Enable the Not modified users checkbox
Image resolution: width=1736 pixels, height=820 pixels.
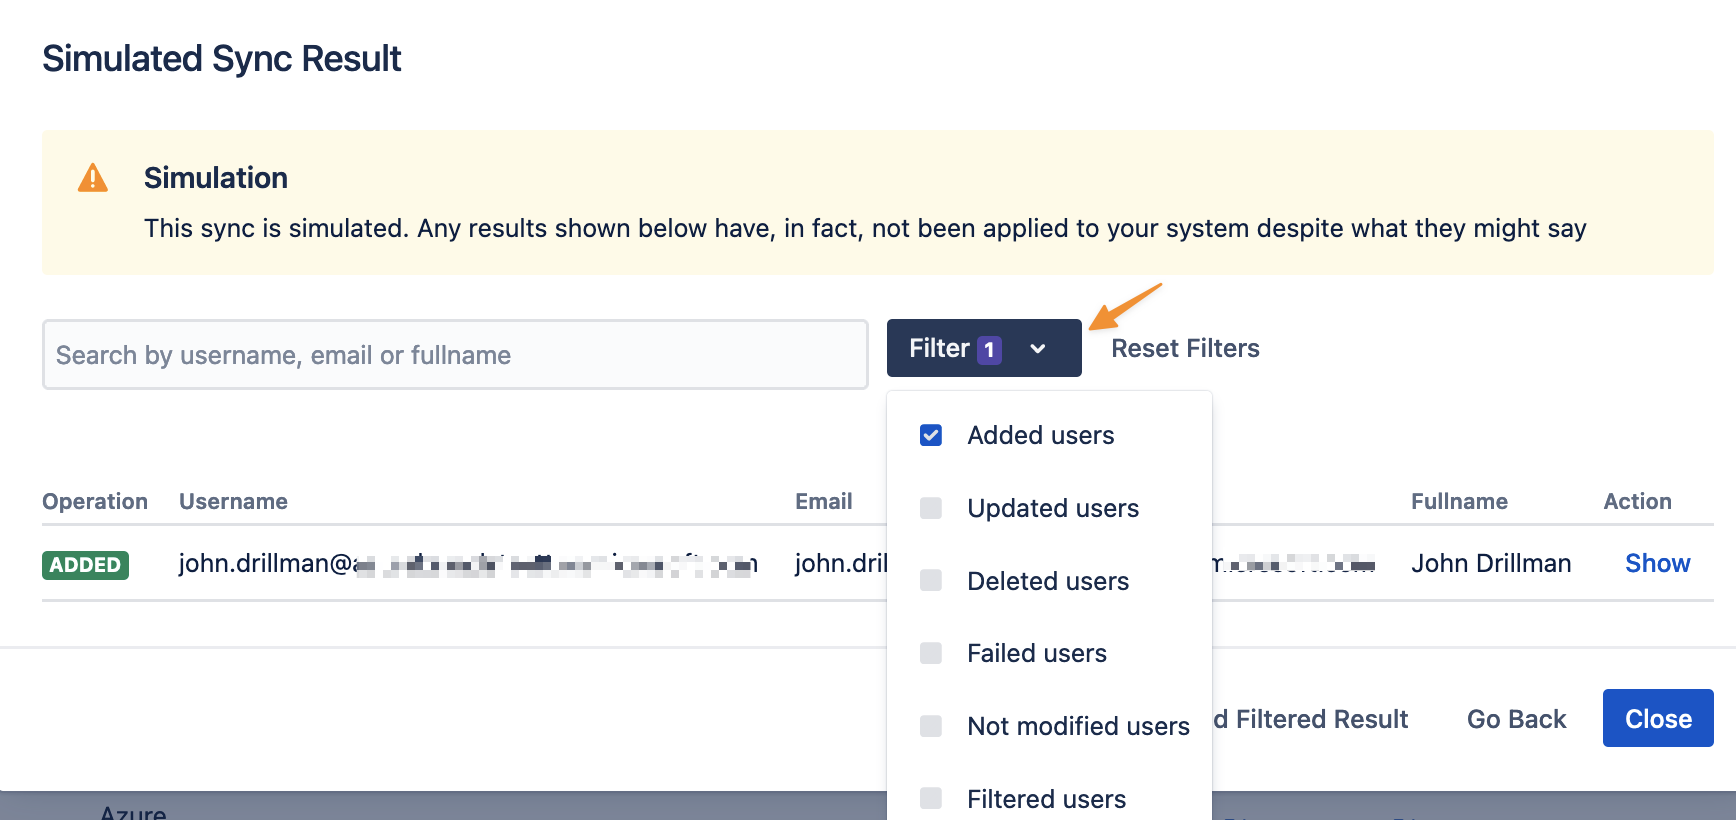tap(931, 726)
